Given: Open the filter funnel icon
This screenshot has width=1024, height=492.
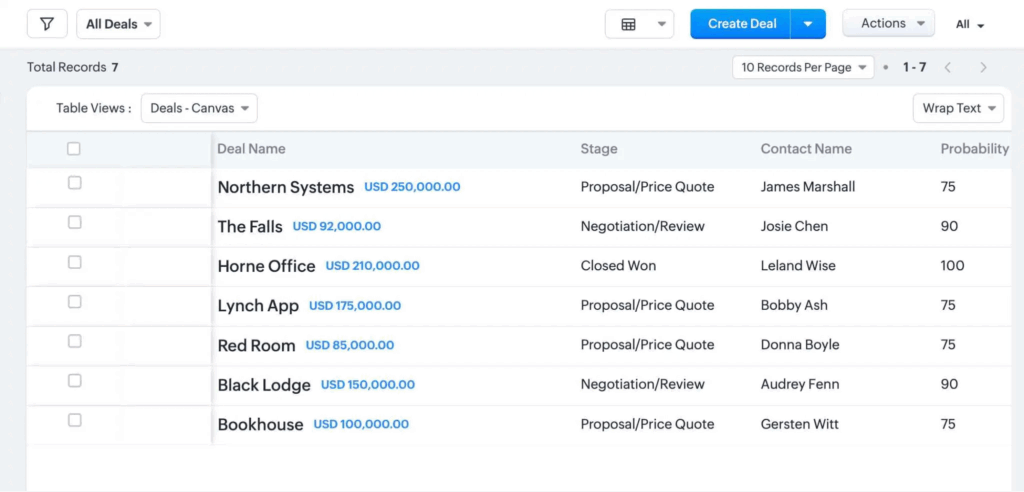Looking at the screenshot, I should click(x=47, y=24).
